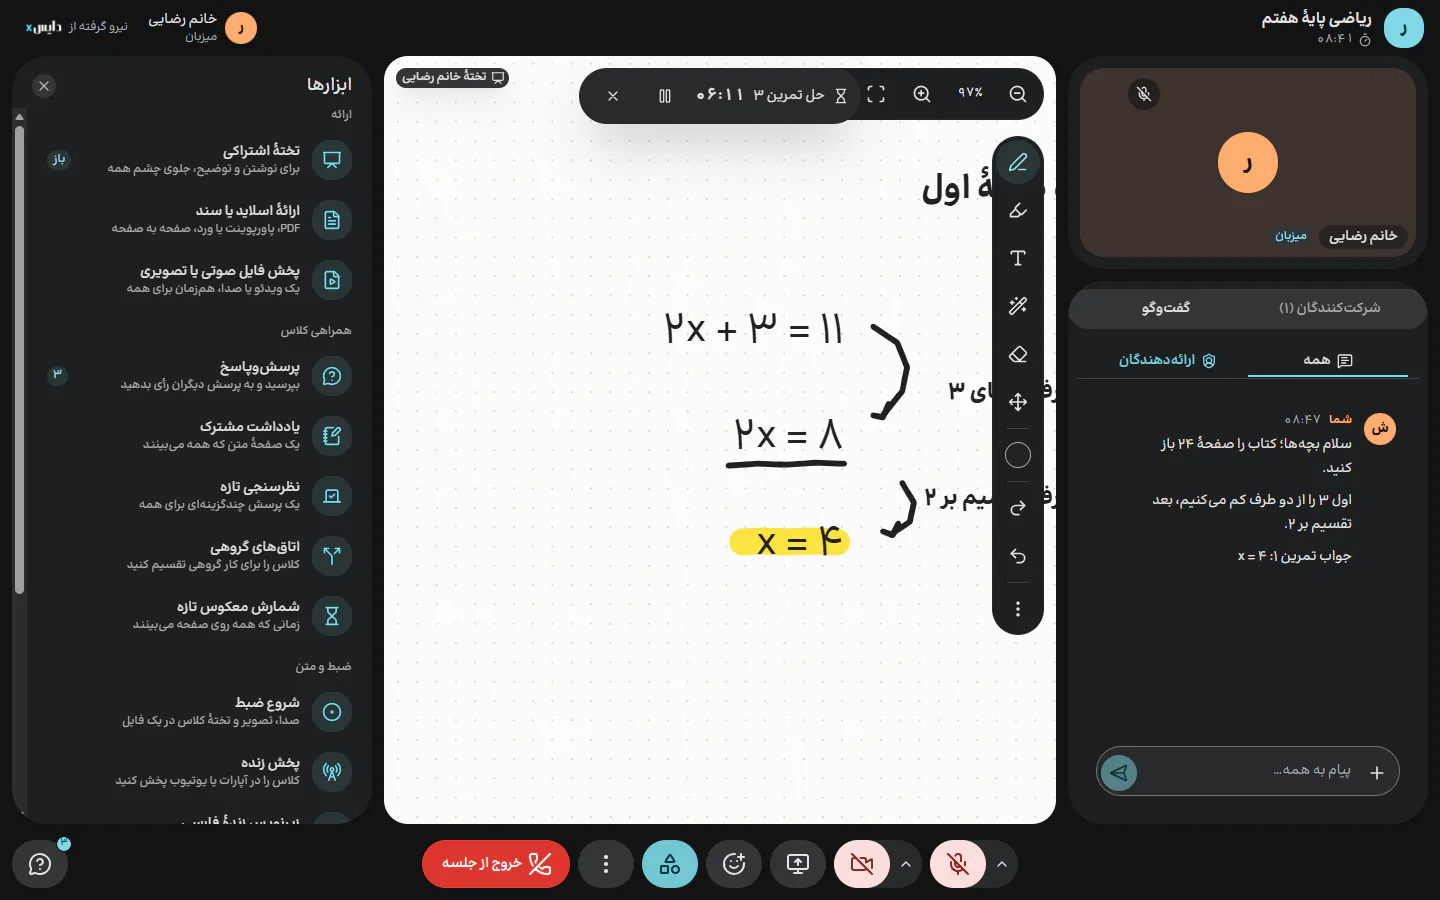The height and width of the screenshot is (900, 1440).
Task: Click 'خانم رضایی' name tag on video tile
Action: (x=1363, y=236)
